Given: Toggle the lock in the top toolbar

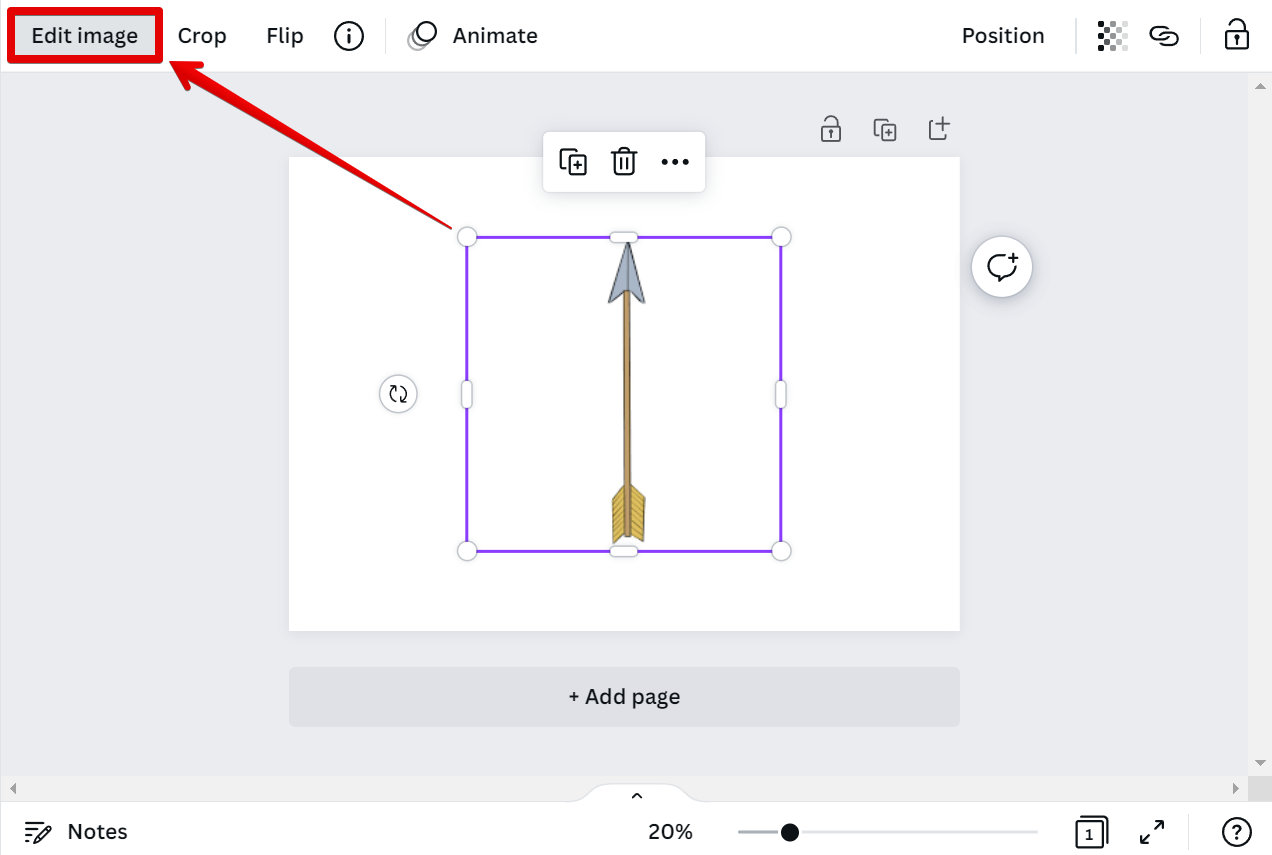Looking at the screenshot, I should pyautogui.click(x=1237, y=35).
